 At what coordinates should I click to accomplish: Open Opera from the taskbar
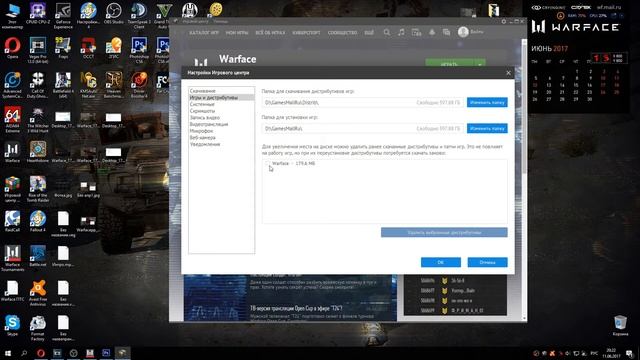[40, 353]
